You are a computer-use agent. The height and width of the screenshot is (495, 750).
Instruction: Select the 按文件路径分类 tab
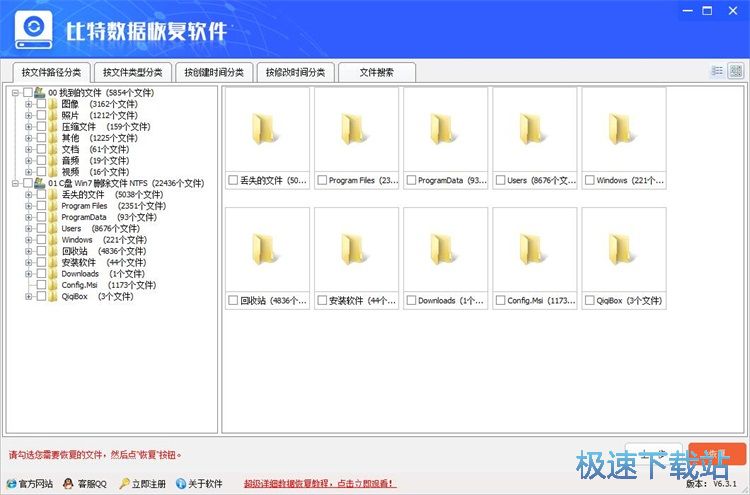coord(51,73)
